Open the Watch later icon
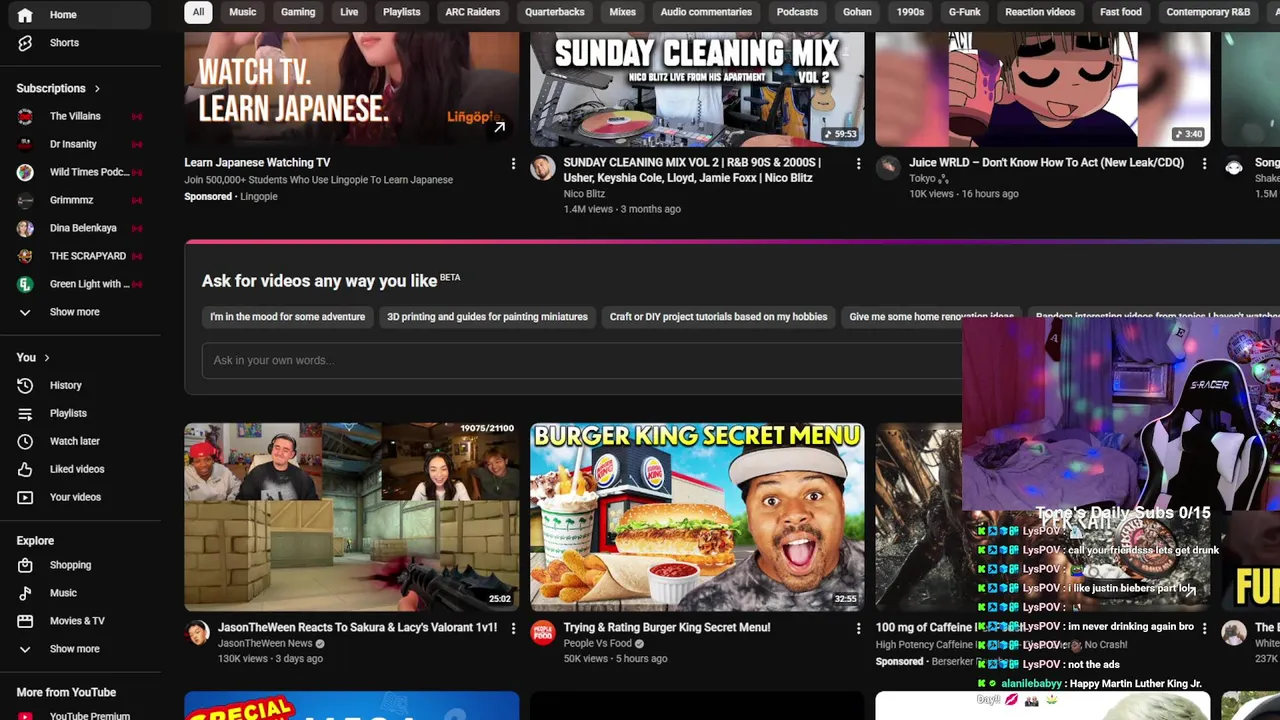 click(x=25, y=441)
